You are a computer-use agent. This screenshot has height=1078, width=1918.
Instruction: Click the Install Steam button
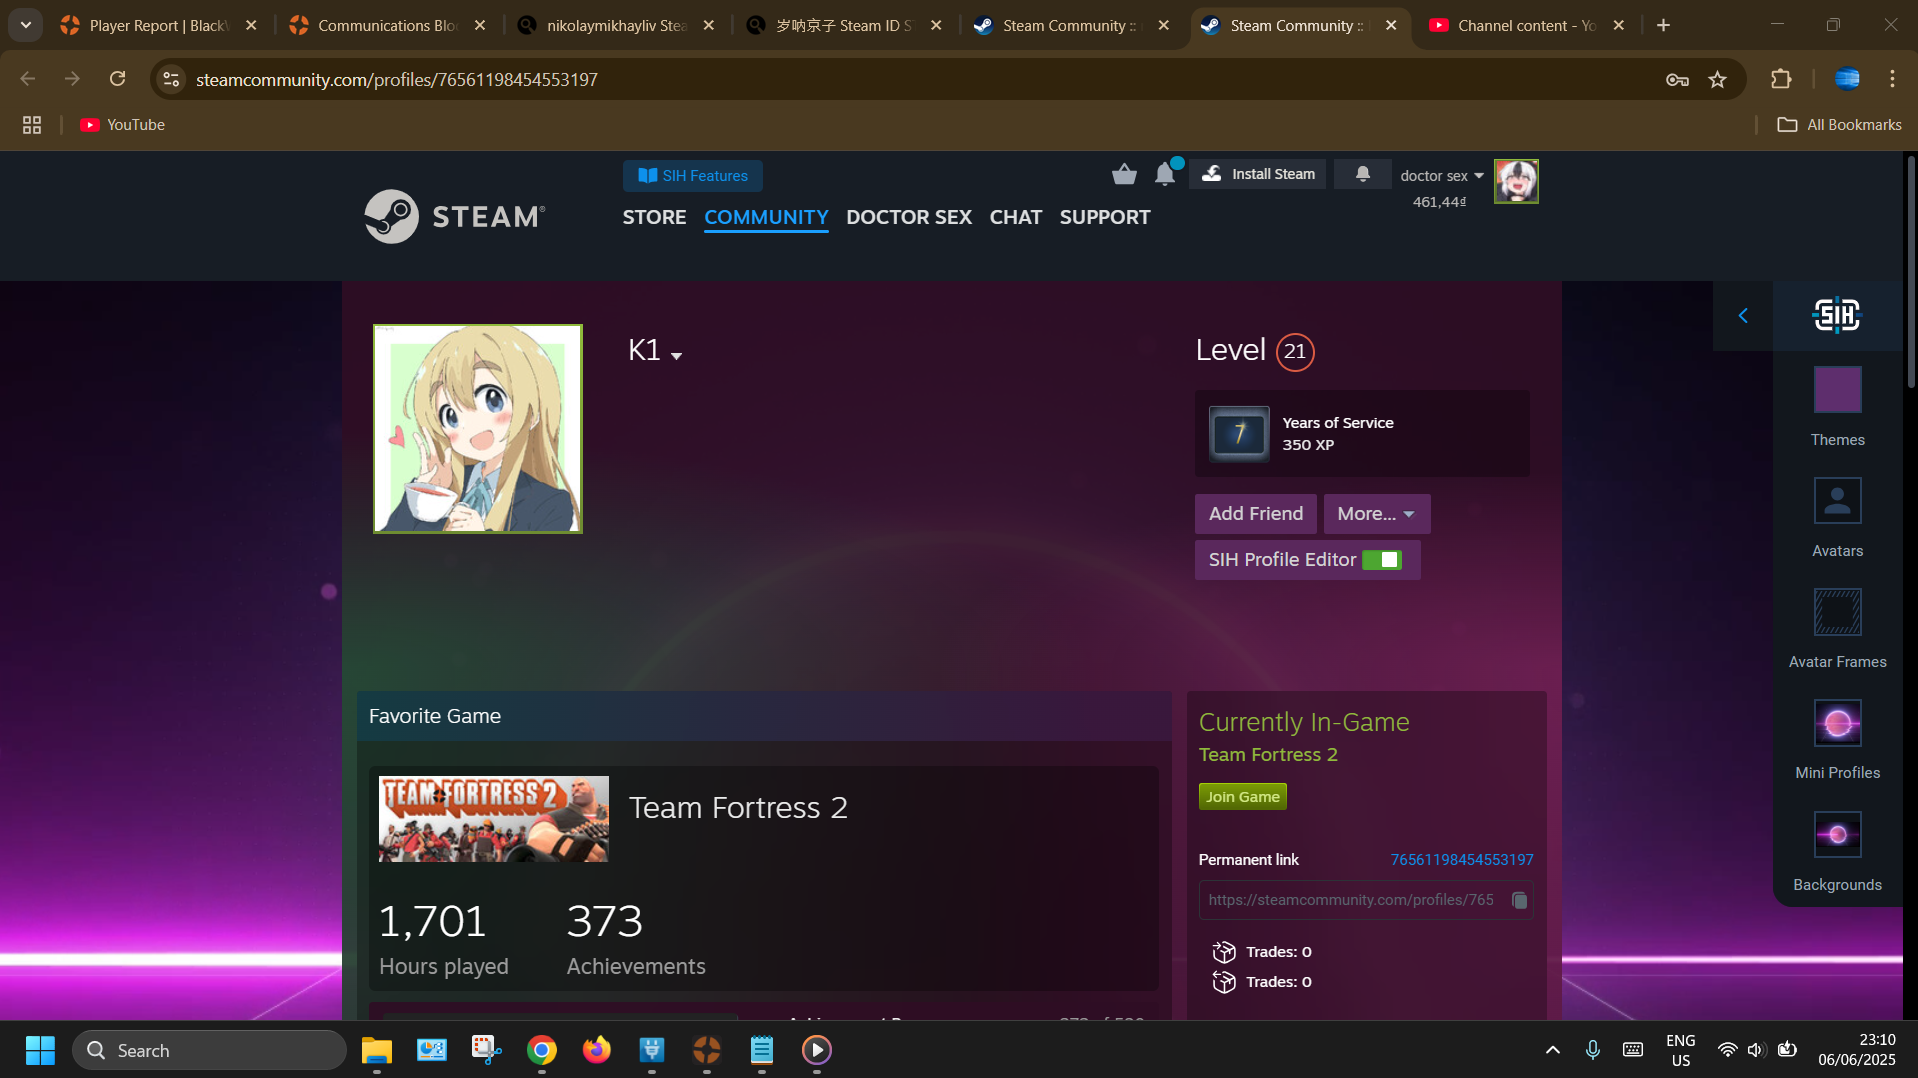[x=1258, y=174]
